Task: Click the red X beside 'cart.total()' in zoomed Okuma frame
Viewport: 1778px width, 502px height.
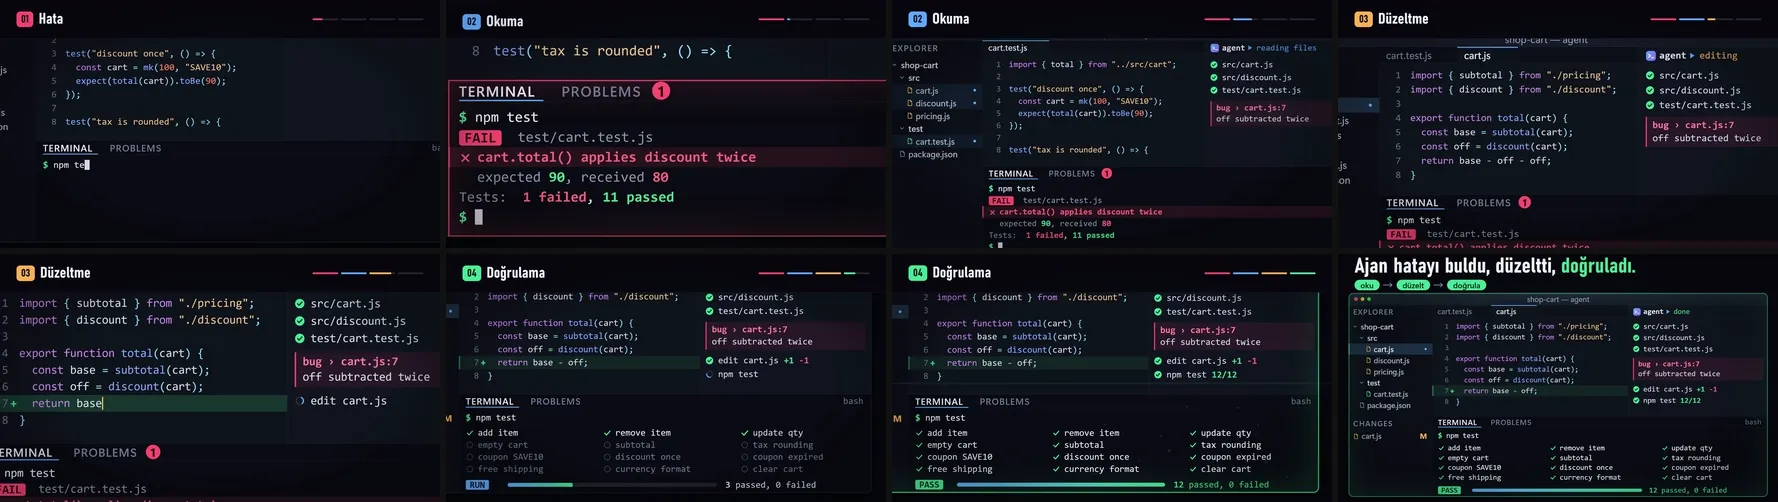Action: coord(465,158)
